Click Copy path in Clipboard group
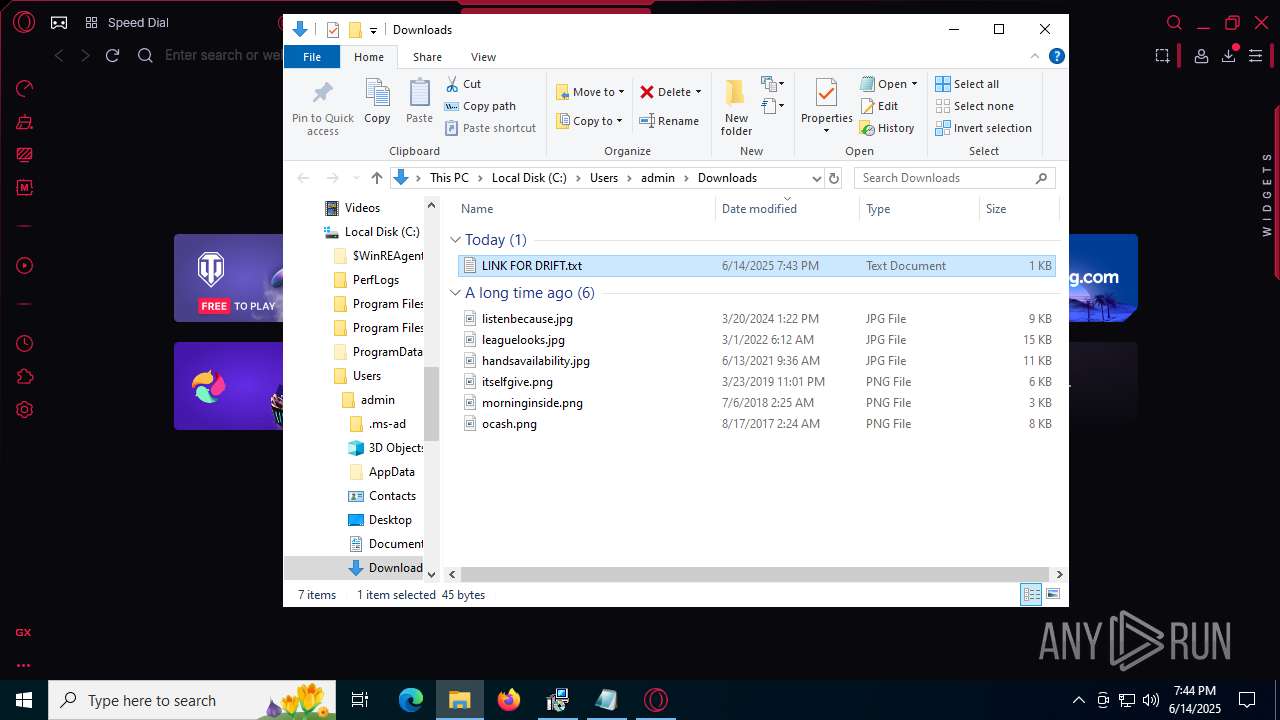 click(480, 106)
